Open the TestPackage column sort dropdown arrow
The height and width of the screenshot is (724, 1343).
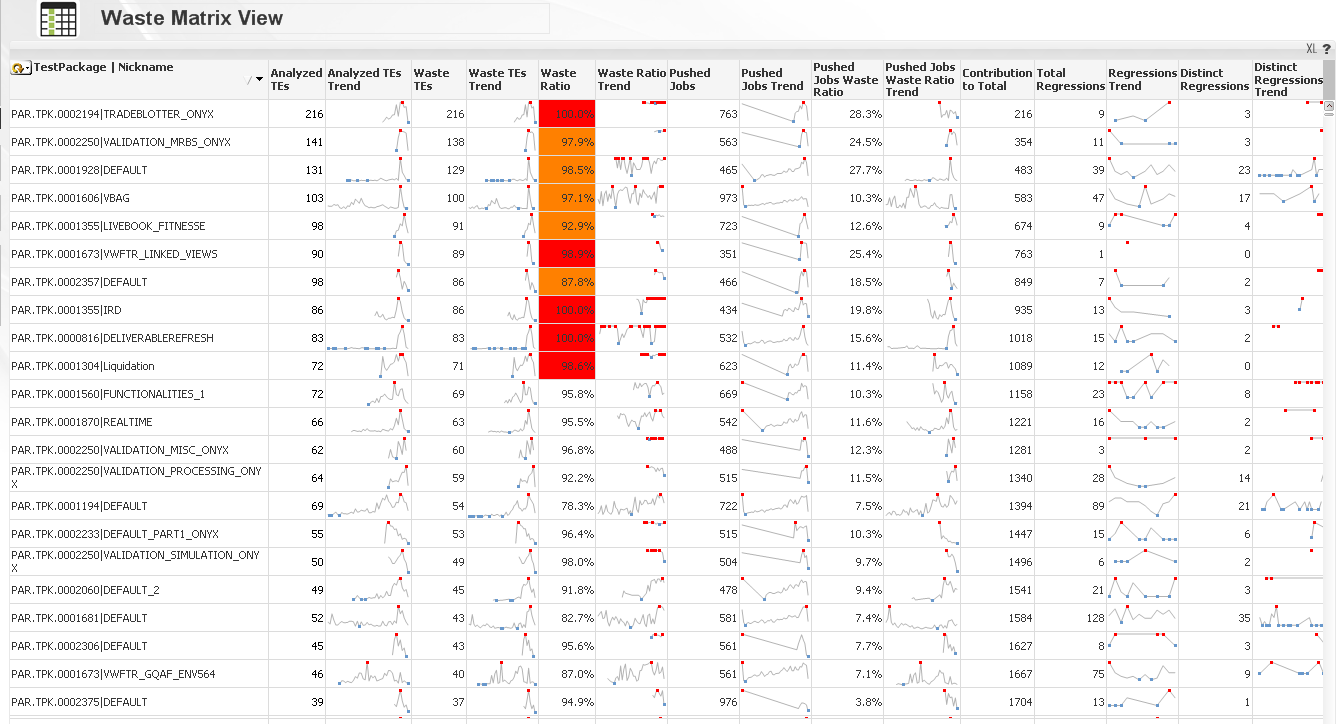[x=260, y=79]
